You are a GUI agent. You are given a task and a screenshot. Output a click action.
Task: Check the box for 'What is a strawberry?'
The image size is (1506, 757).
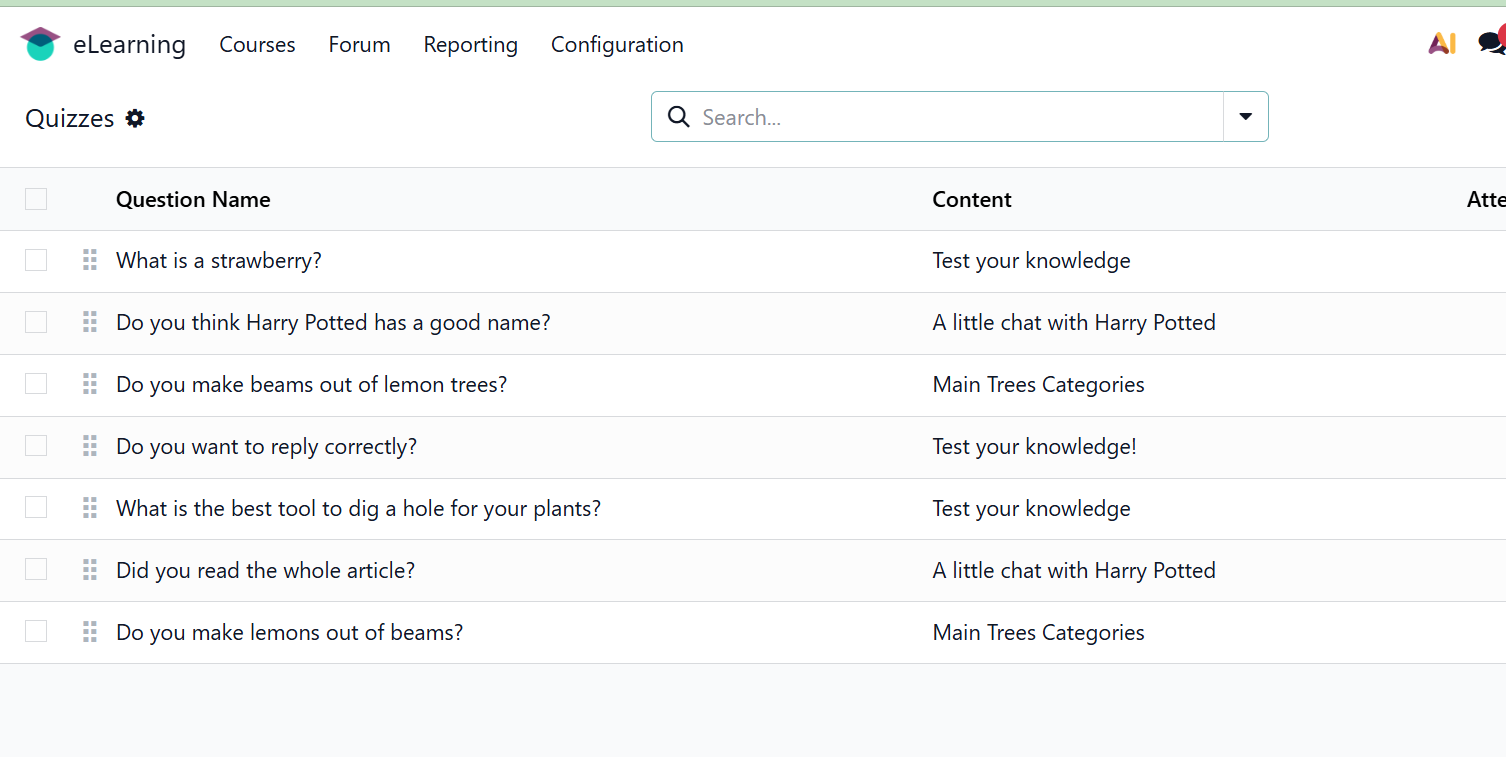coord(36,260)
